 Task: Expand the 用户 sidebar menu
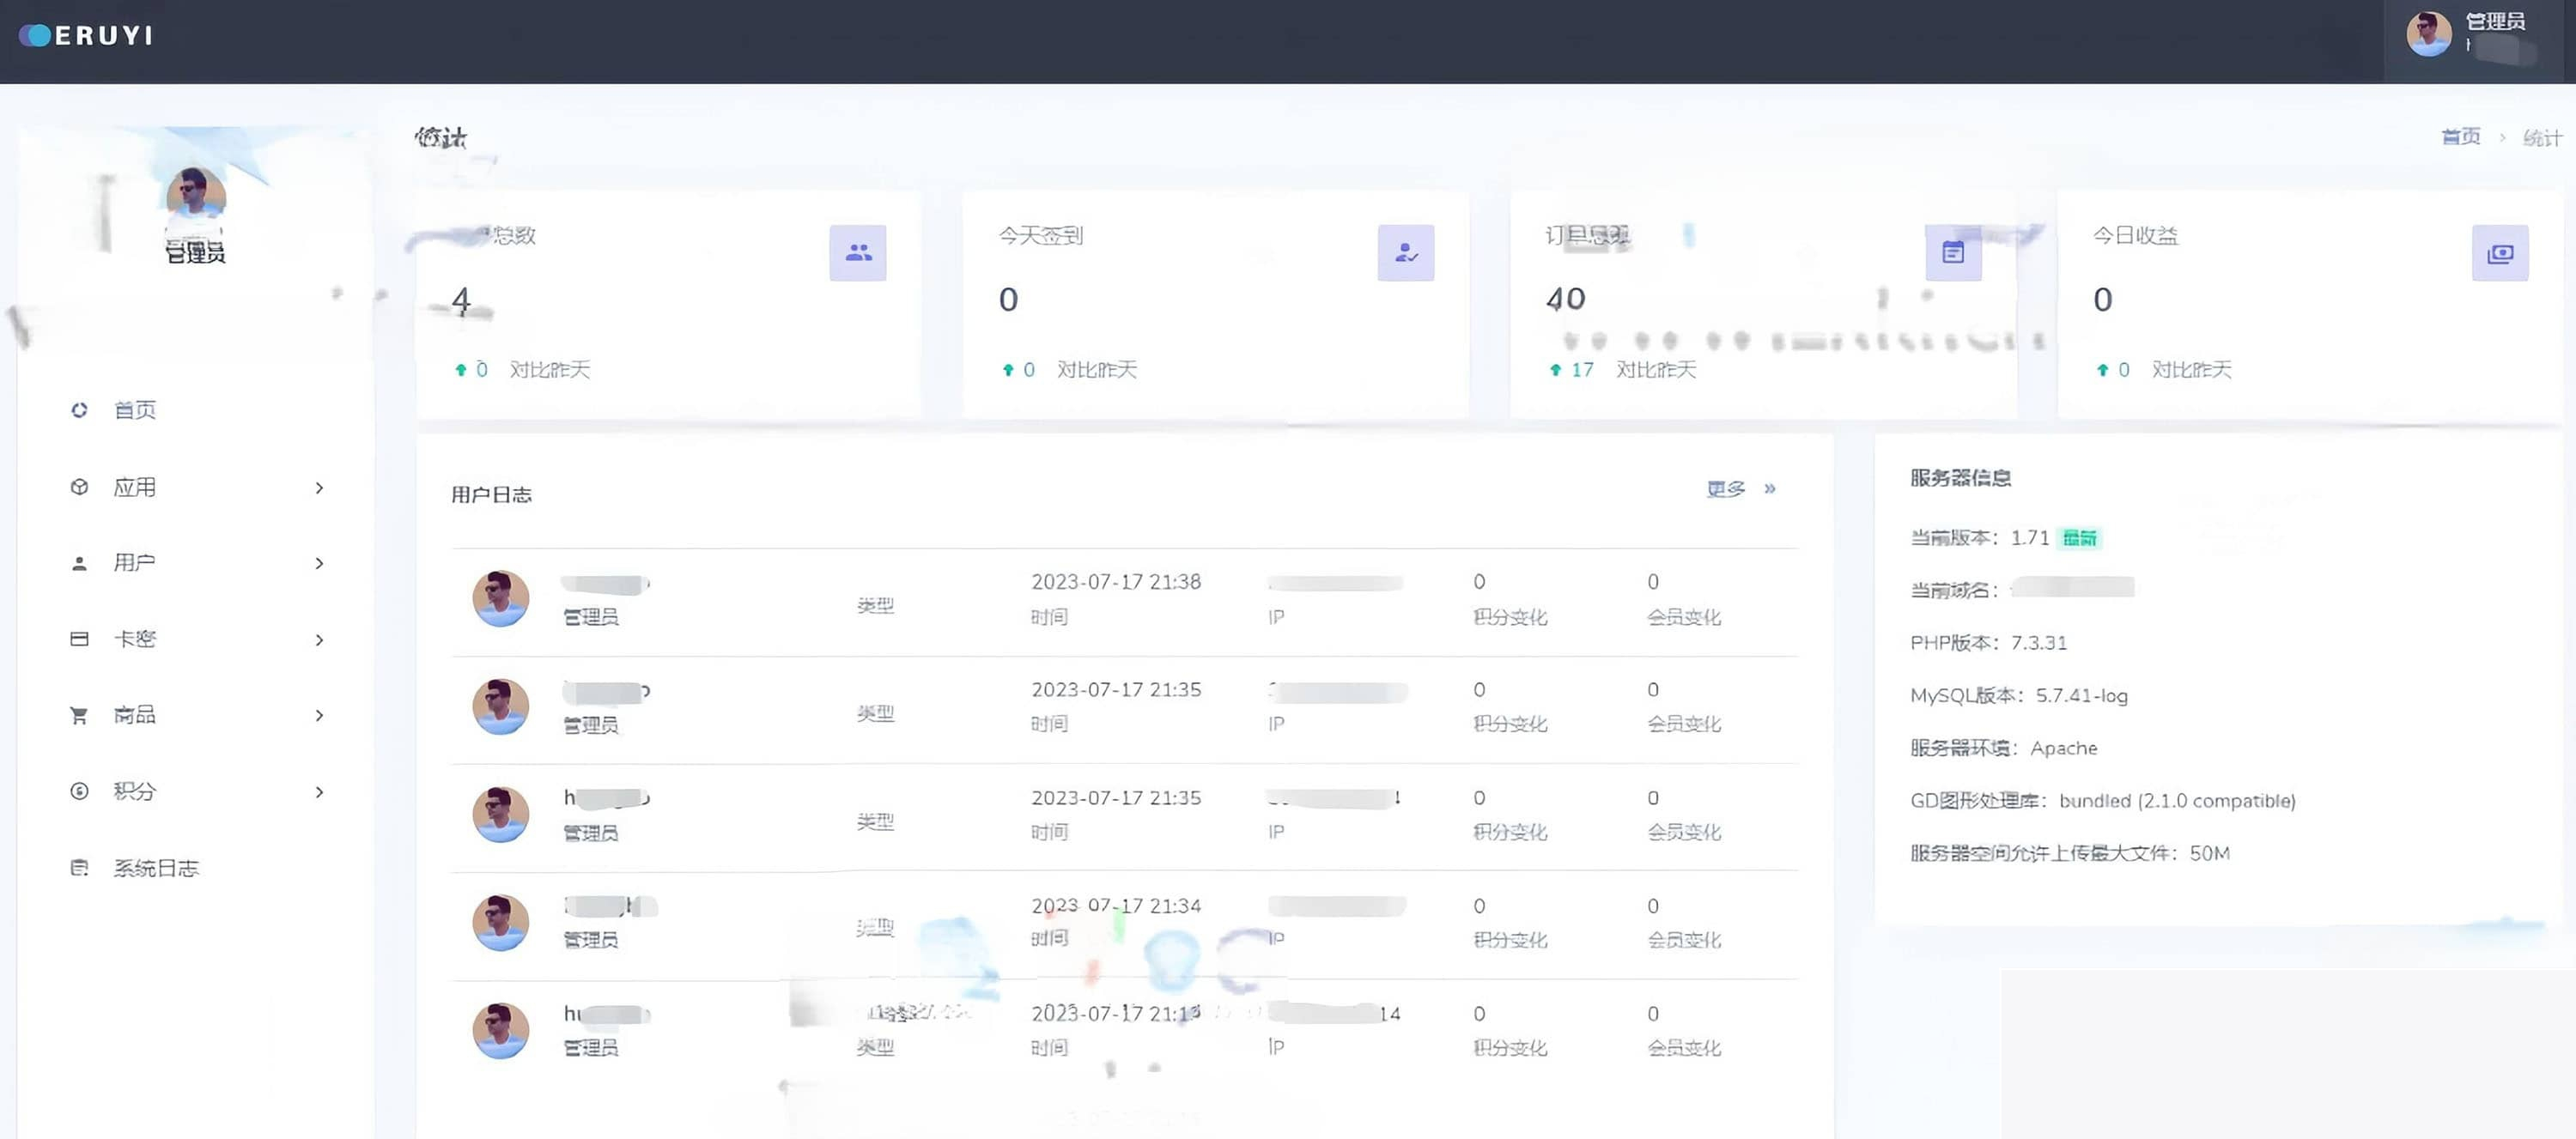coord(319,563)
